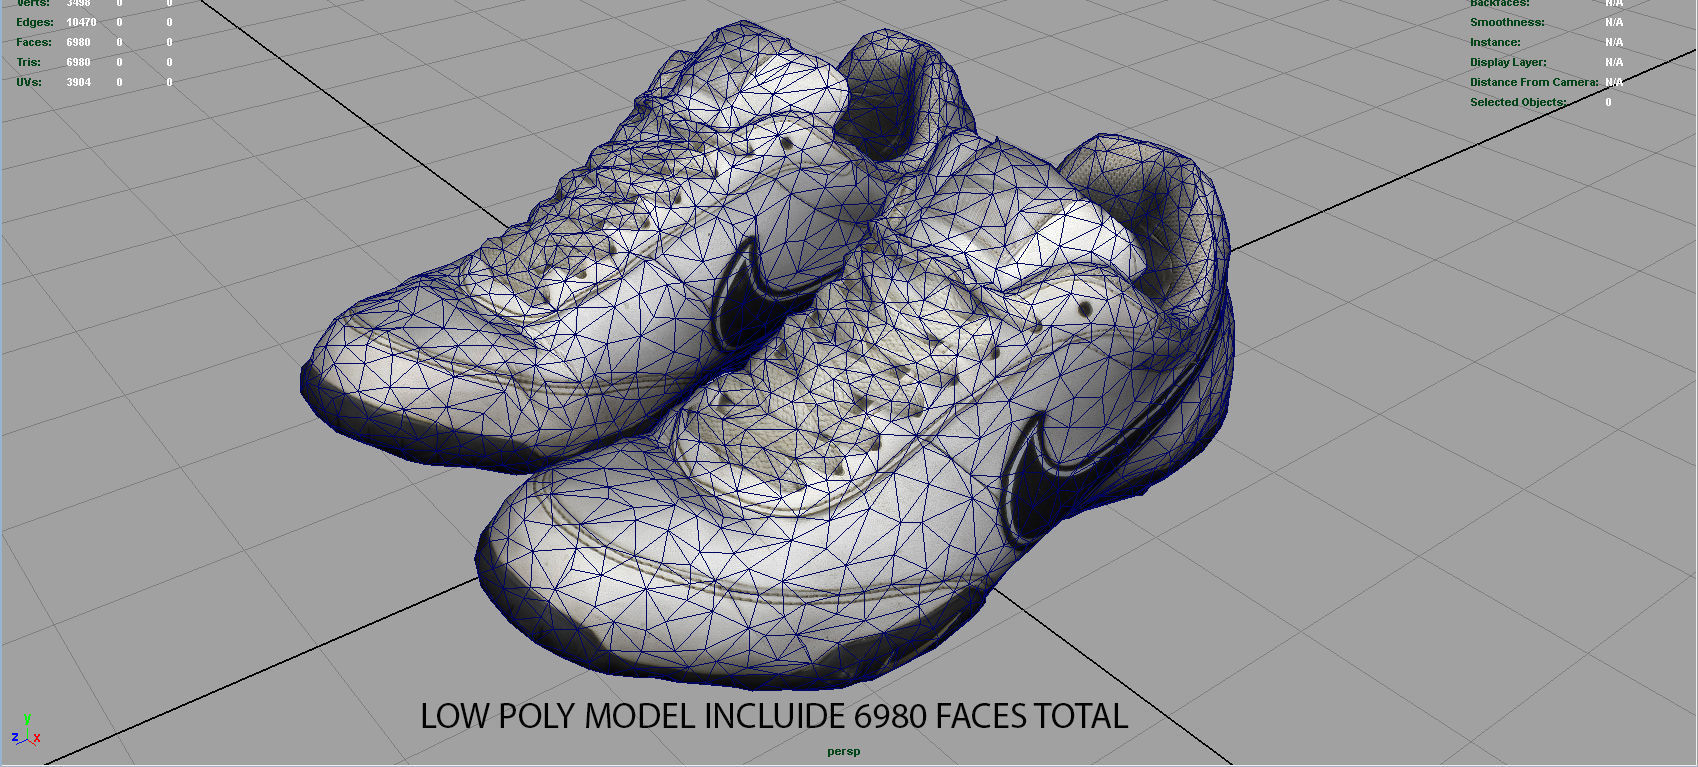The image size is (1698, 767).
Task: Select the UVs: heads-up display label
Action: [29, 82]
